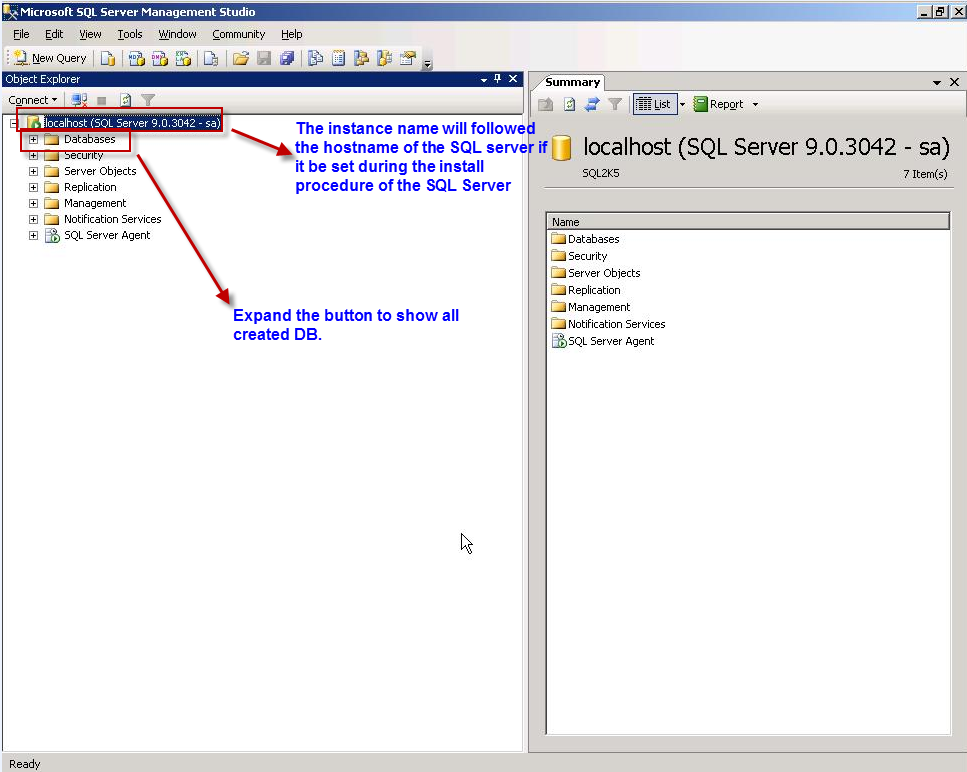This screenshot has height=772, width=967.
Task: Click the Open File folder icon
Action: 241,58
